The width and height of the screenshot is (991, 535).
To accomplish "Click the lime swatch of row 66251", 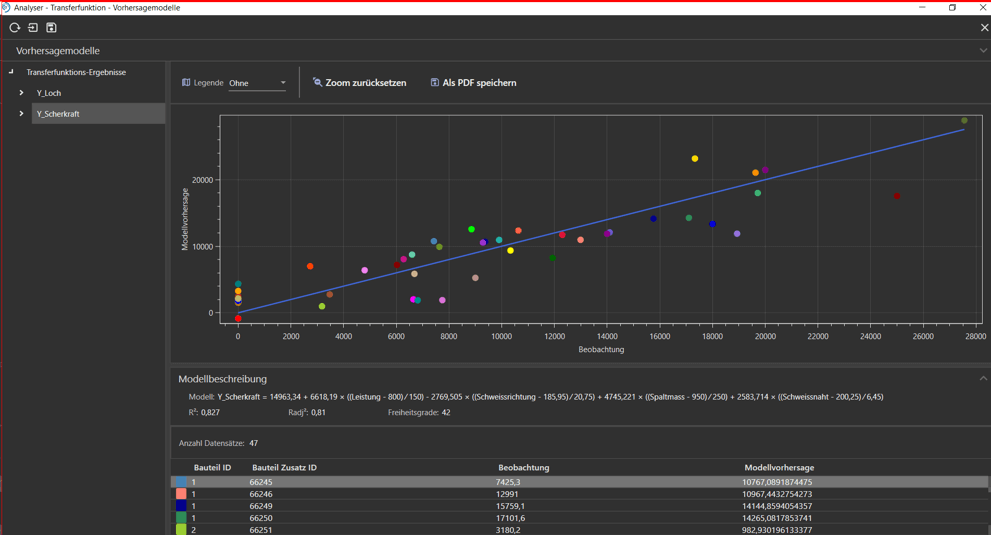I will (181, 530).
